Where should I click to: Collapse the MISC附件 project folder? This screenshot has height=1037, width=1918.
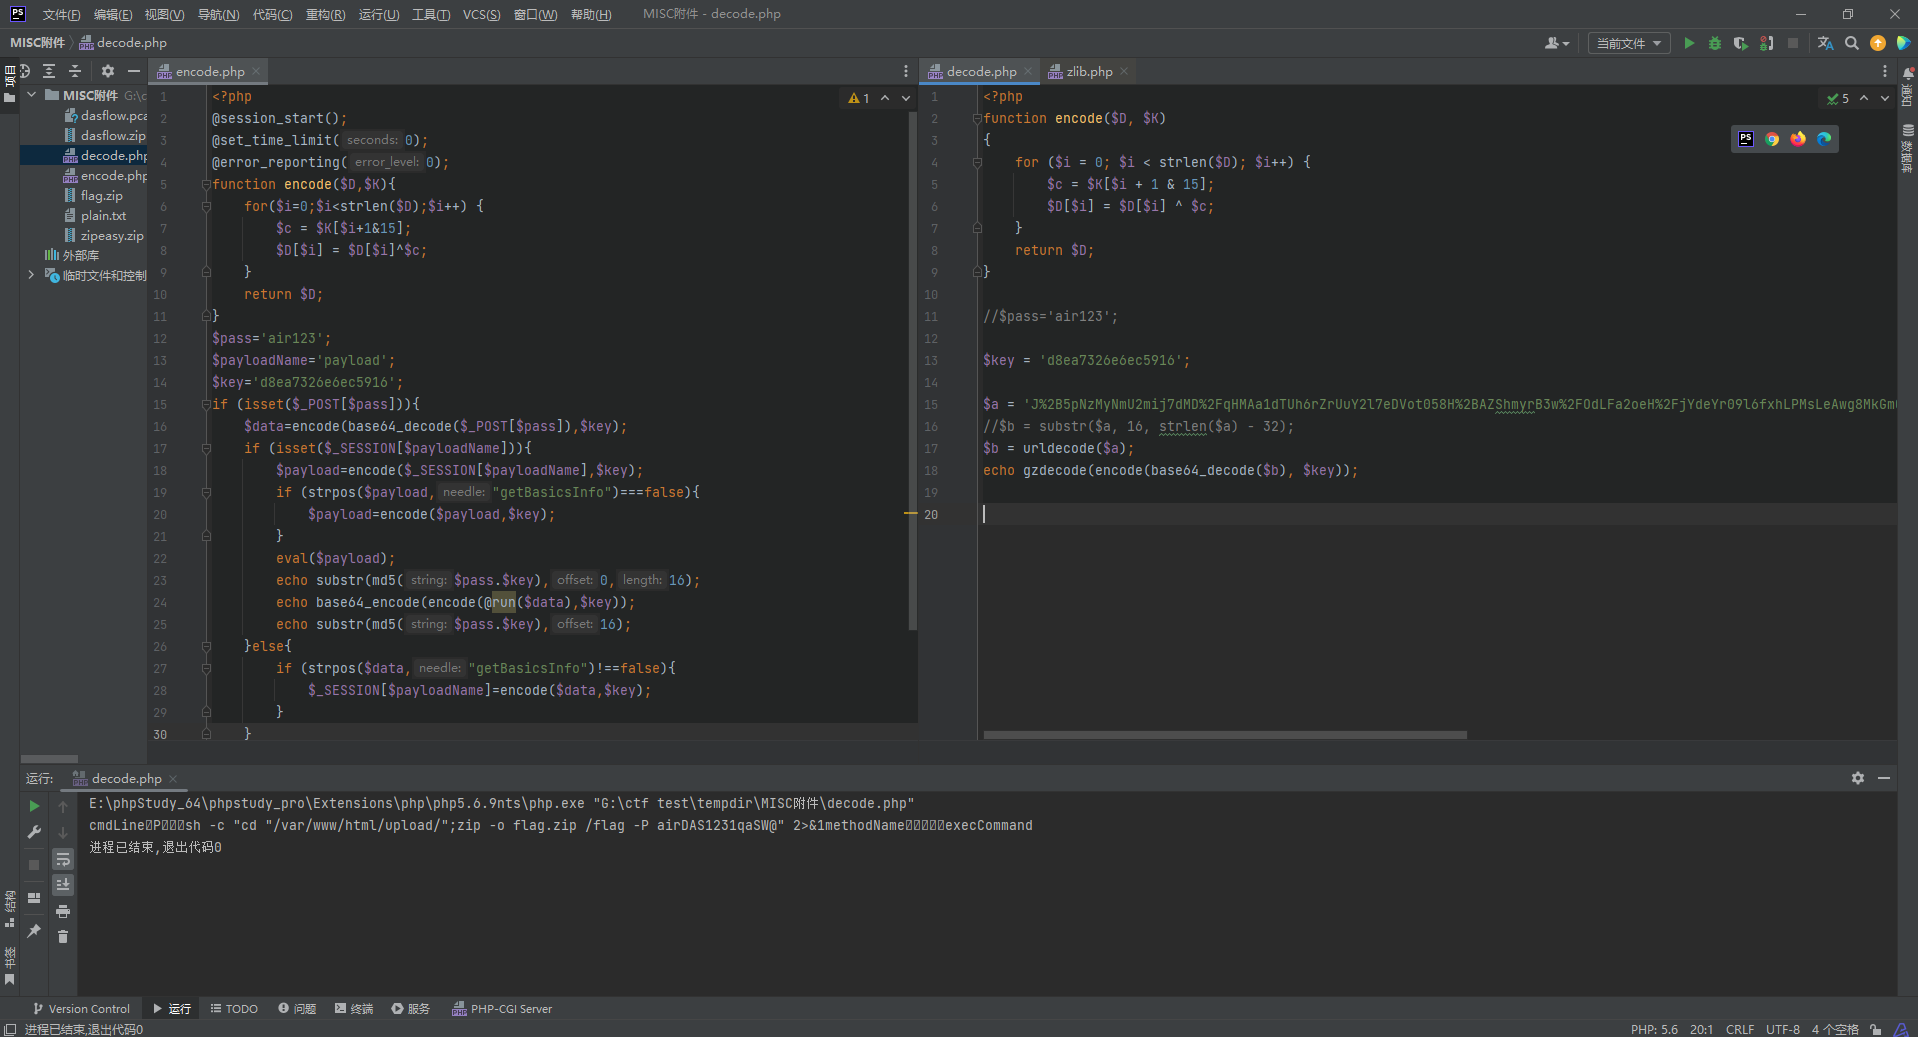pos(32,95)
